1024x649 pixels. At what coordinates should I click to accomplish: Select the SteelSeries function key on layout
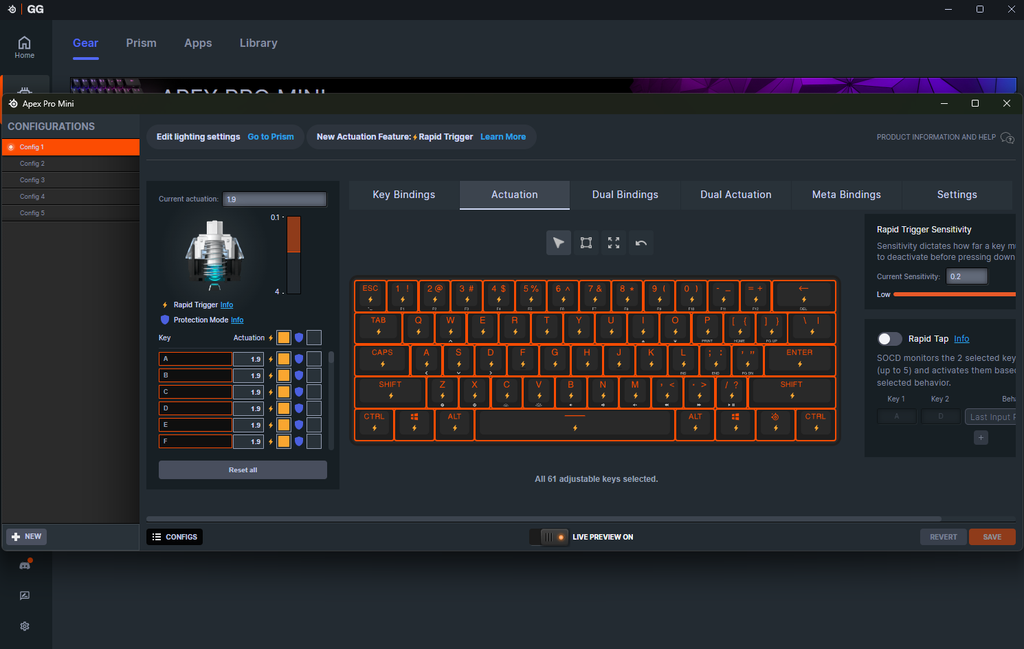tap(775, 424)
